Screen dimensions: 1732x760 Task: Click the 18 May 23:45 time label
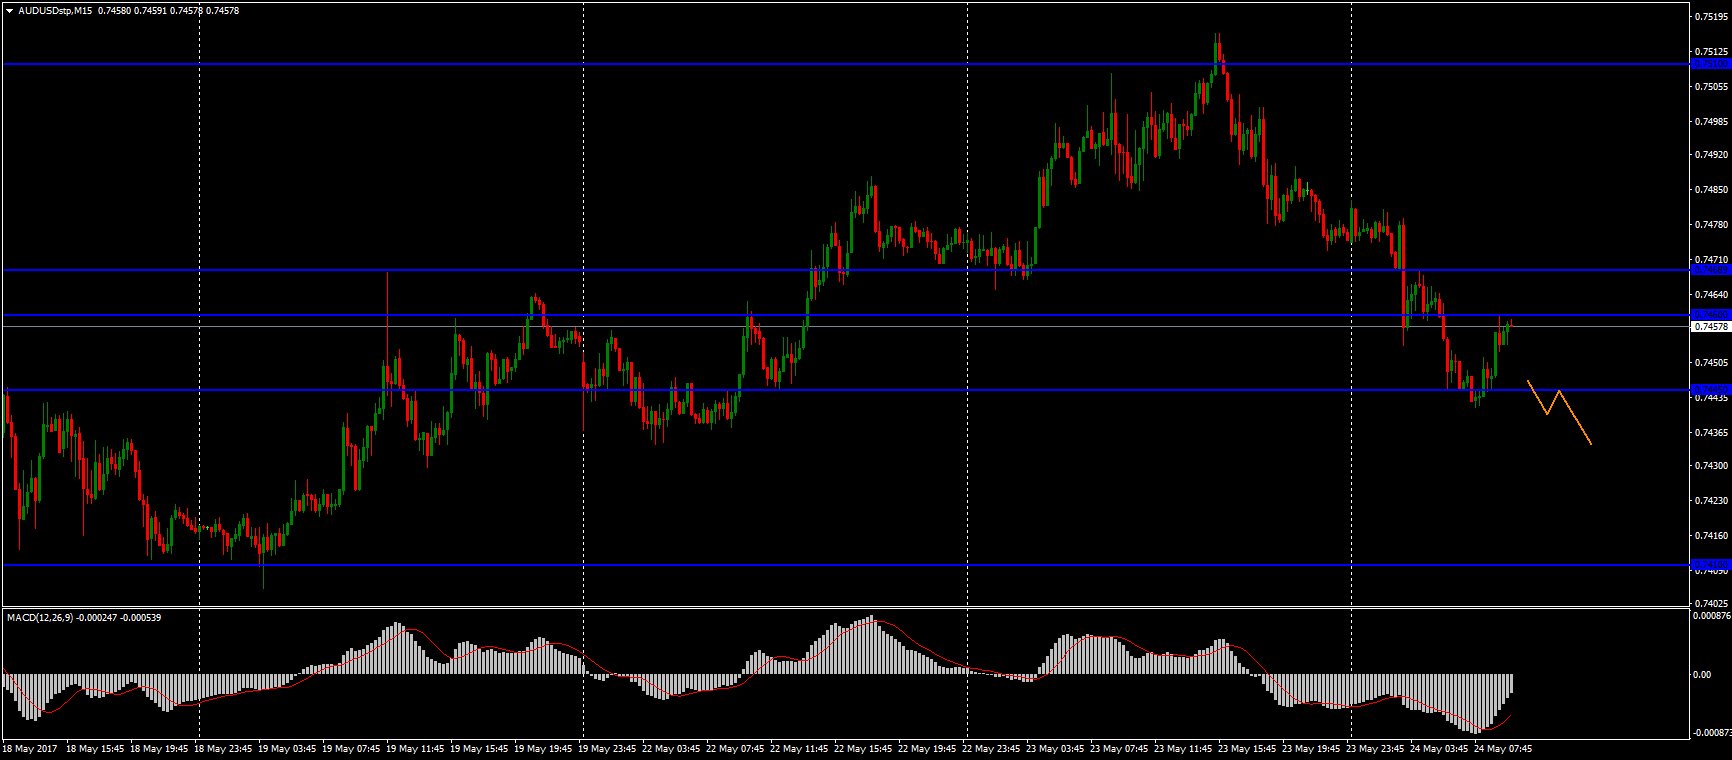tap(224, 748)
